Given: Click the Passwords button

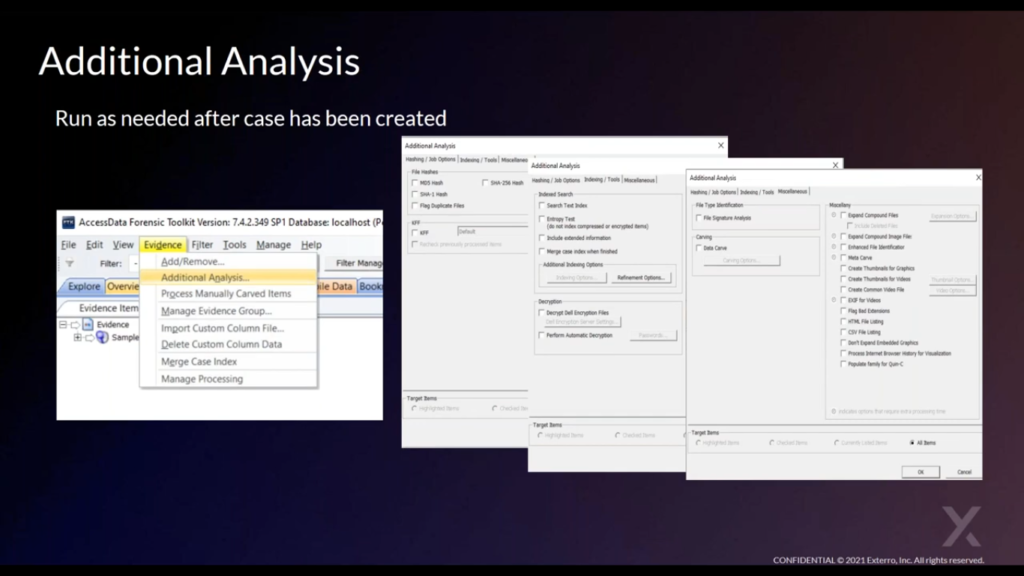Looking at the screenshot, I should coord(653,335).
